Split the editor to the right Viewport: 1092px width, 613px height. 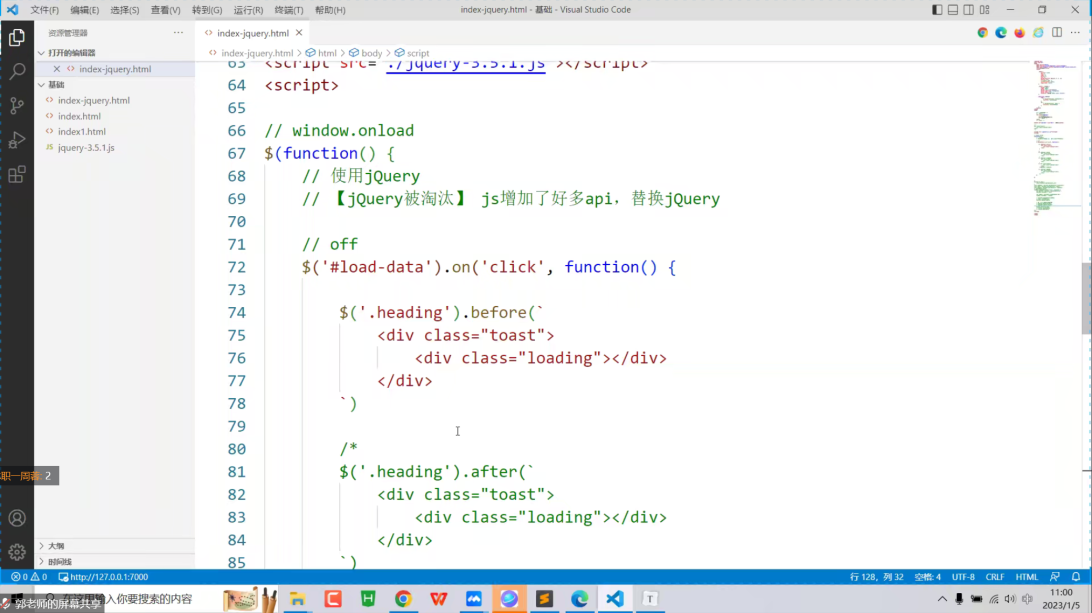pyautogui.click(x=1057, y=33)
